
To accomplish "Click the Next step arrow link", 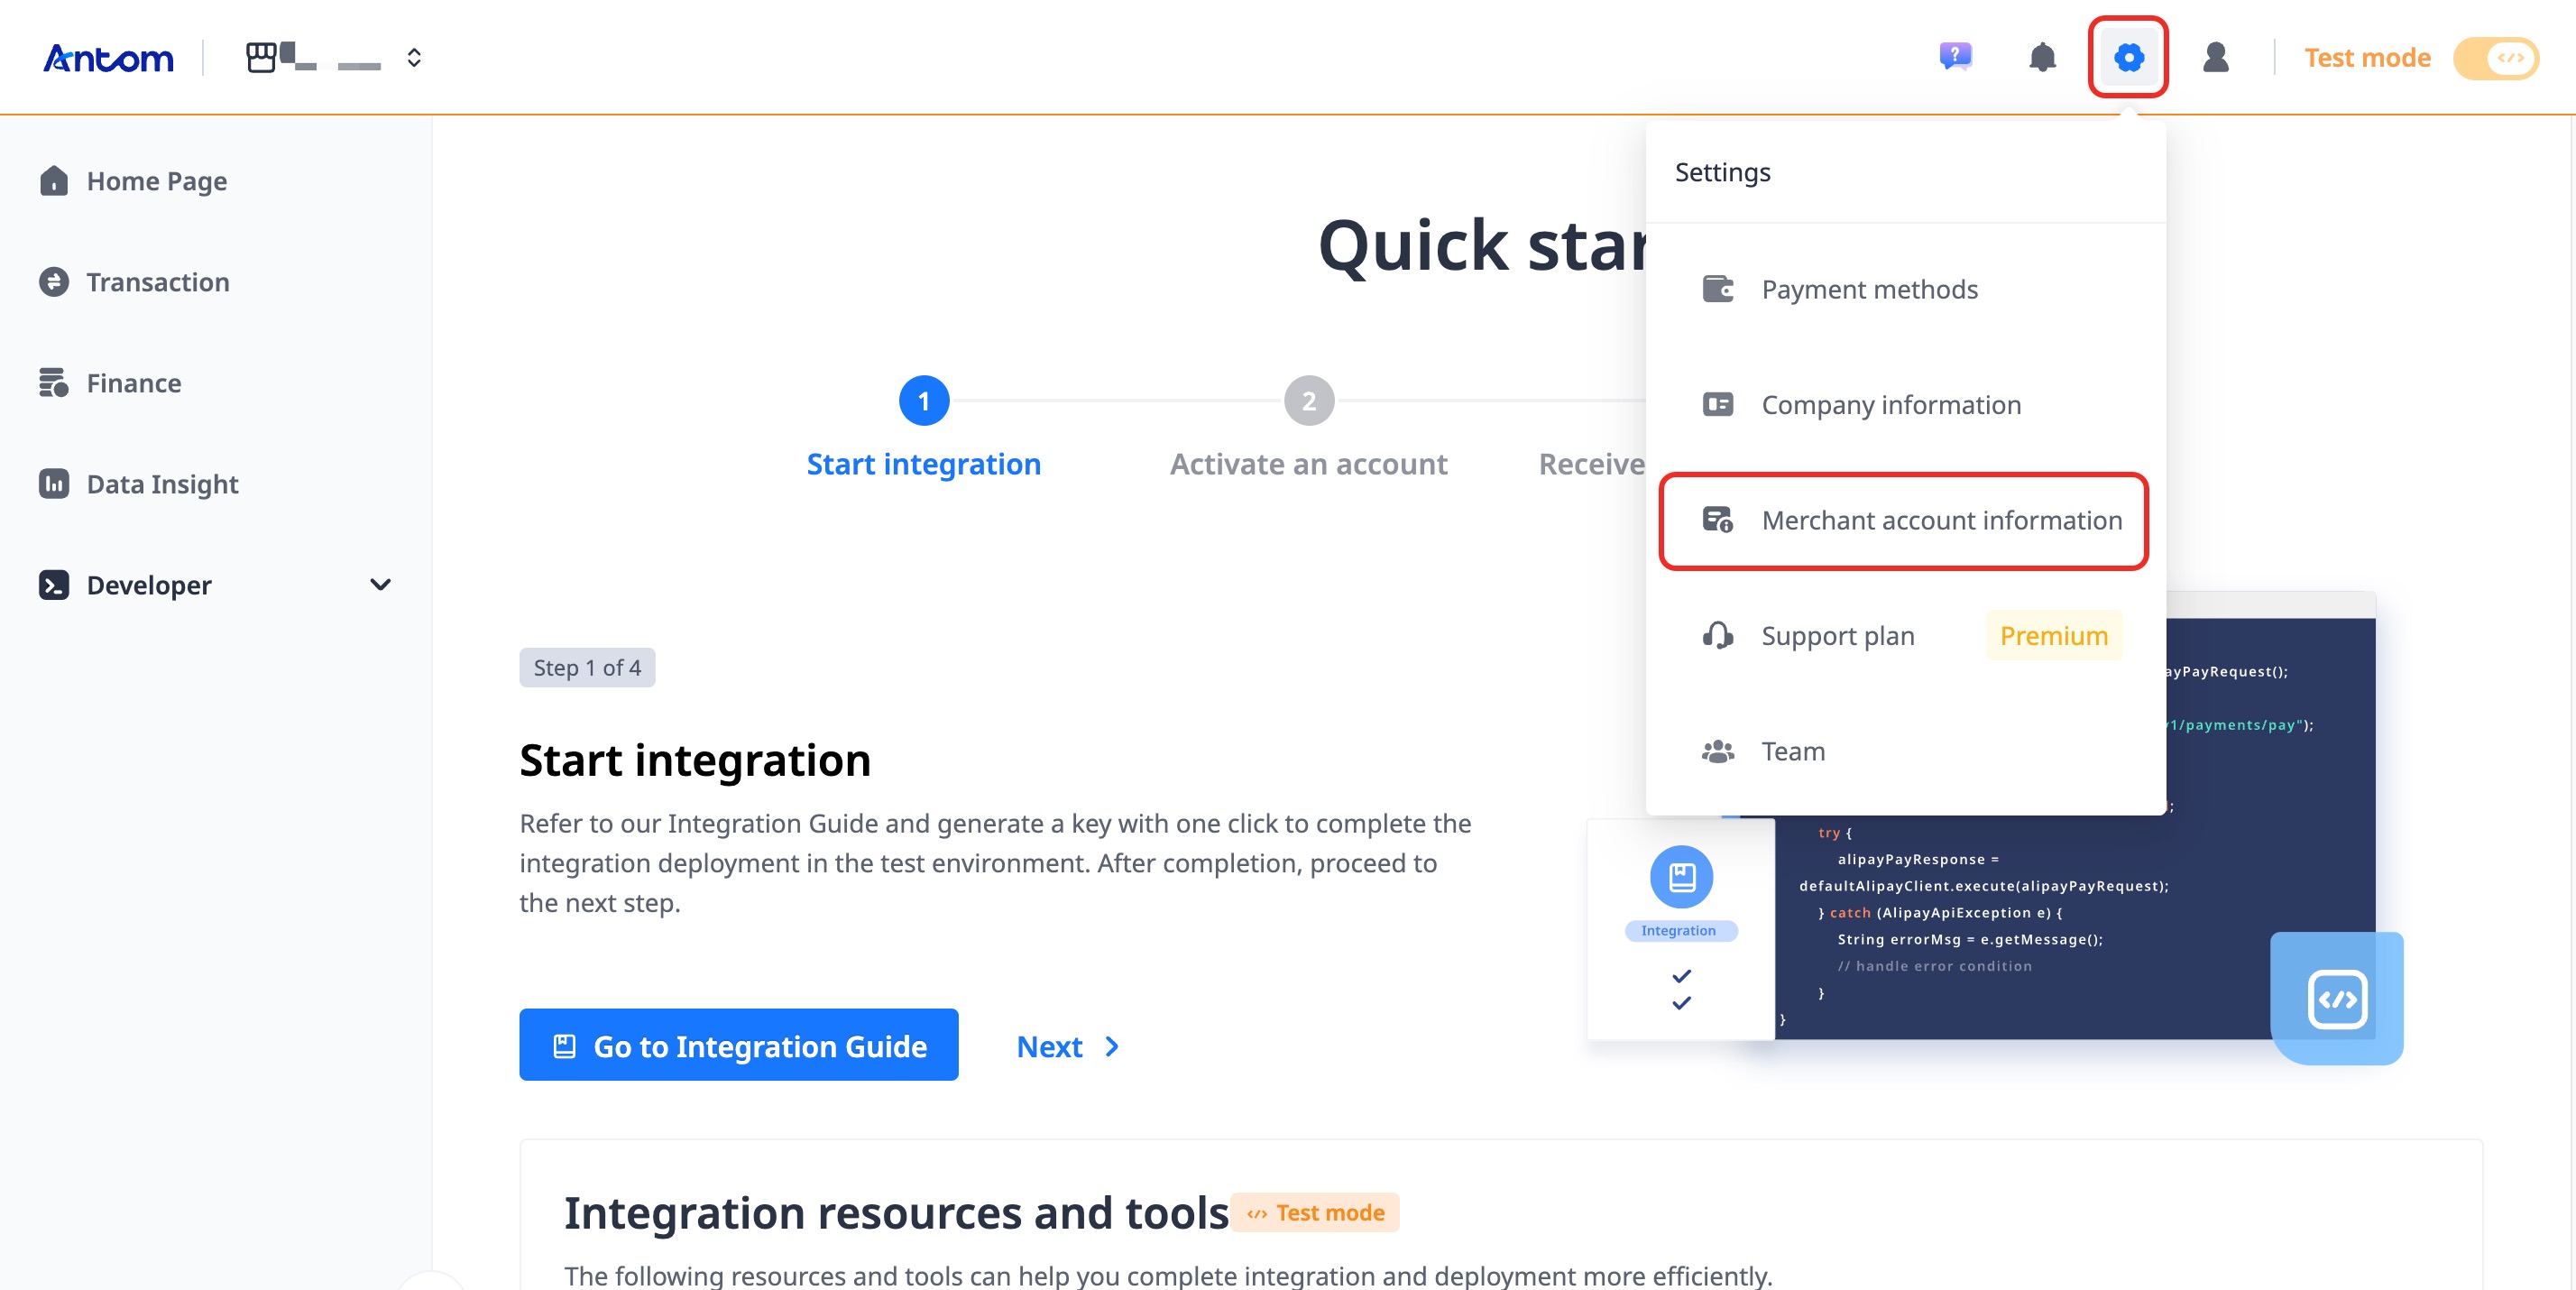I will (1067, 1046).
